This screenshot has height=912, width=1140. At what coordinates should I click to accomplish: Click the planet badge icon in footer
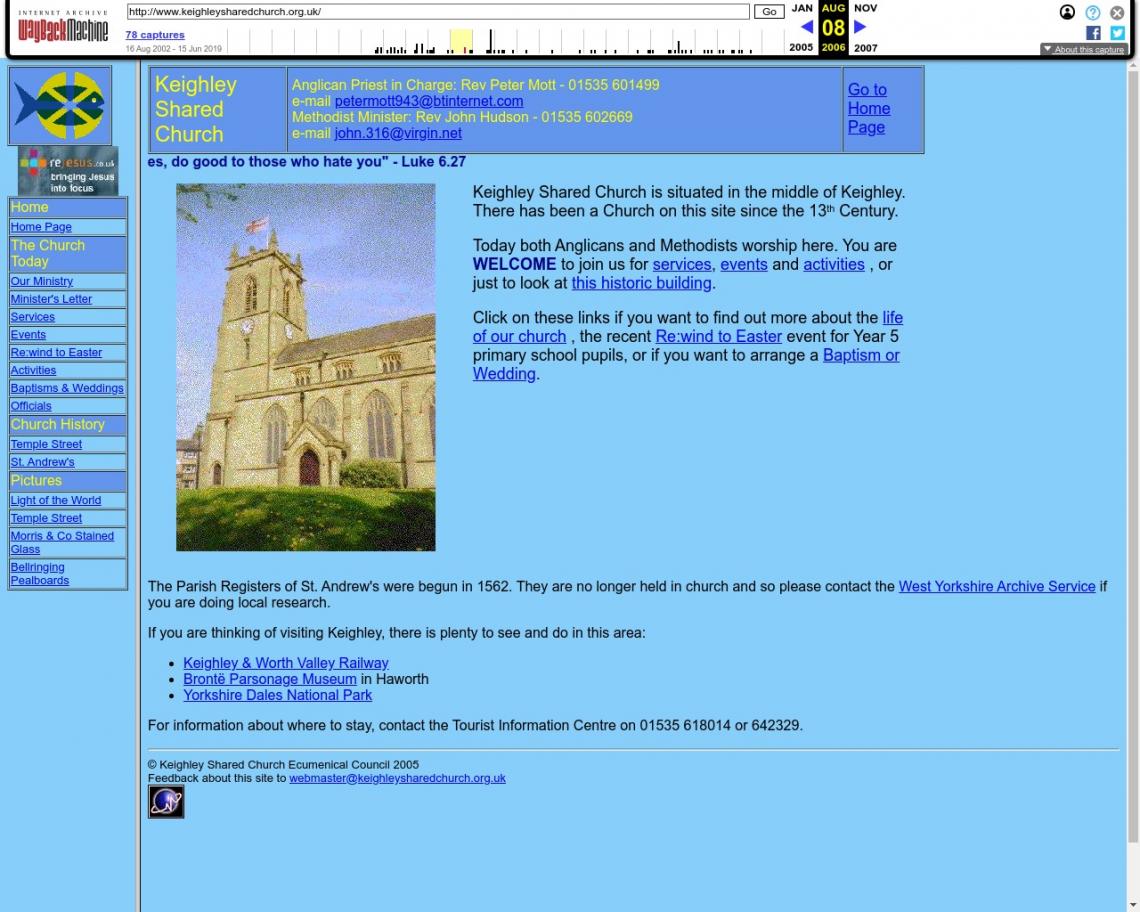166,801
